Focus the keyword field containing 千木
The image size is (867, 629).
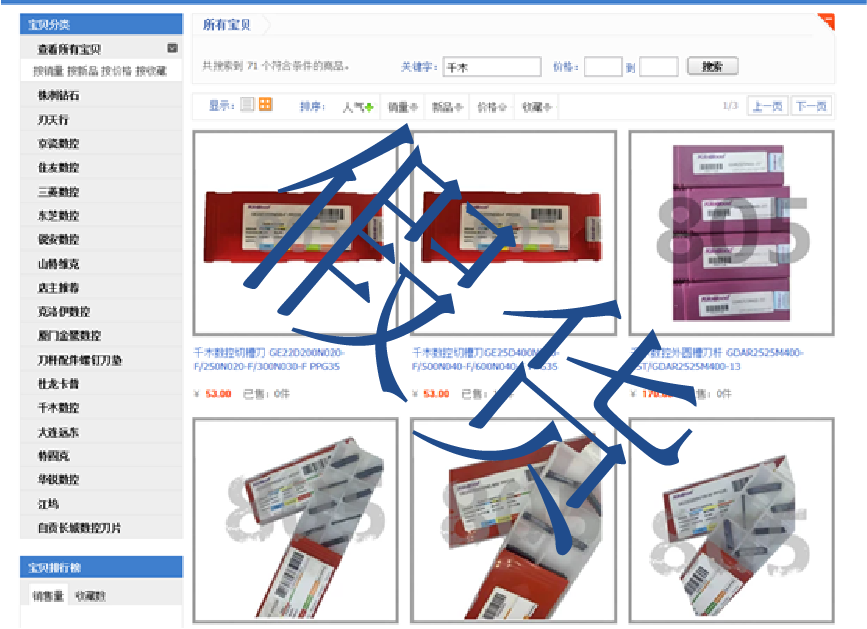(492, 67)
